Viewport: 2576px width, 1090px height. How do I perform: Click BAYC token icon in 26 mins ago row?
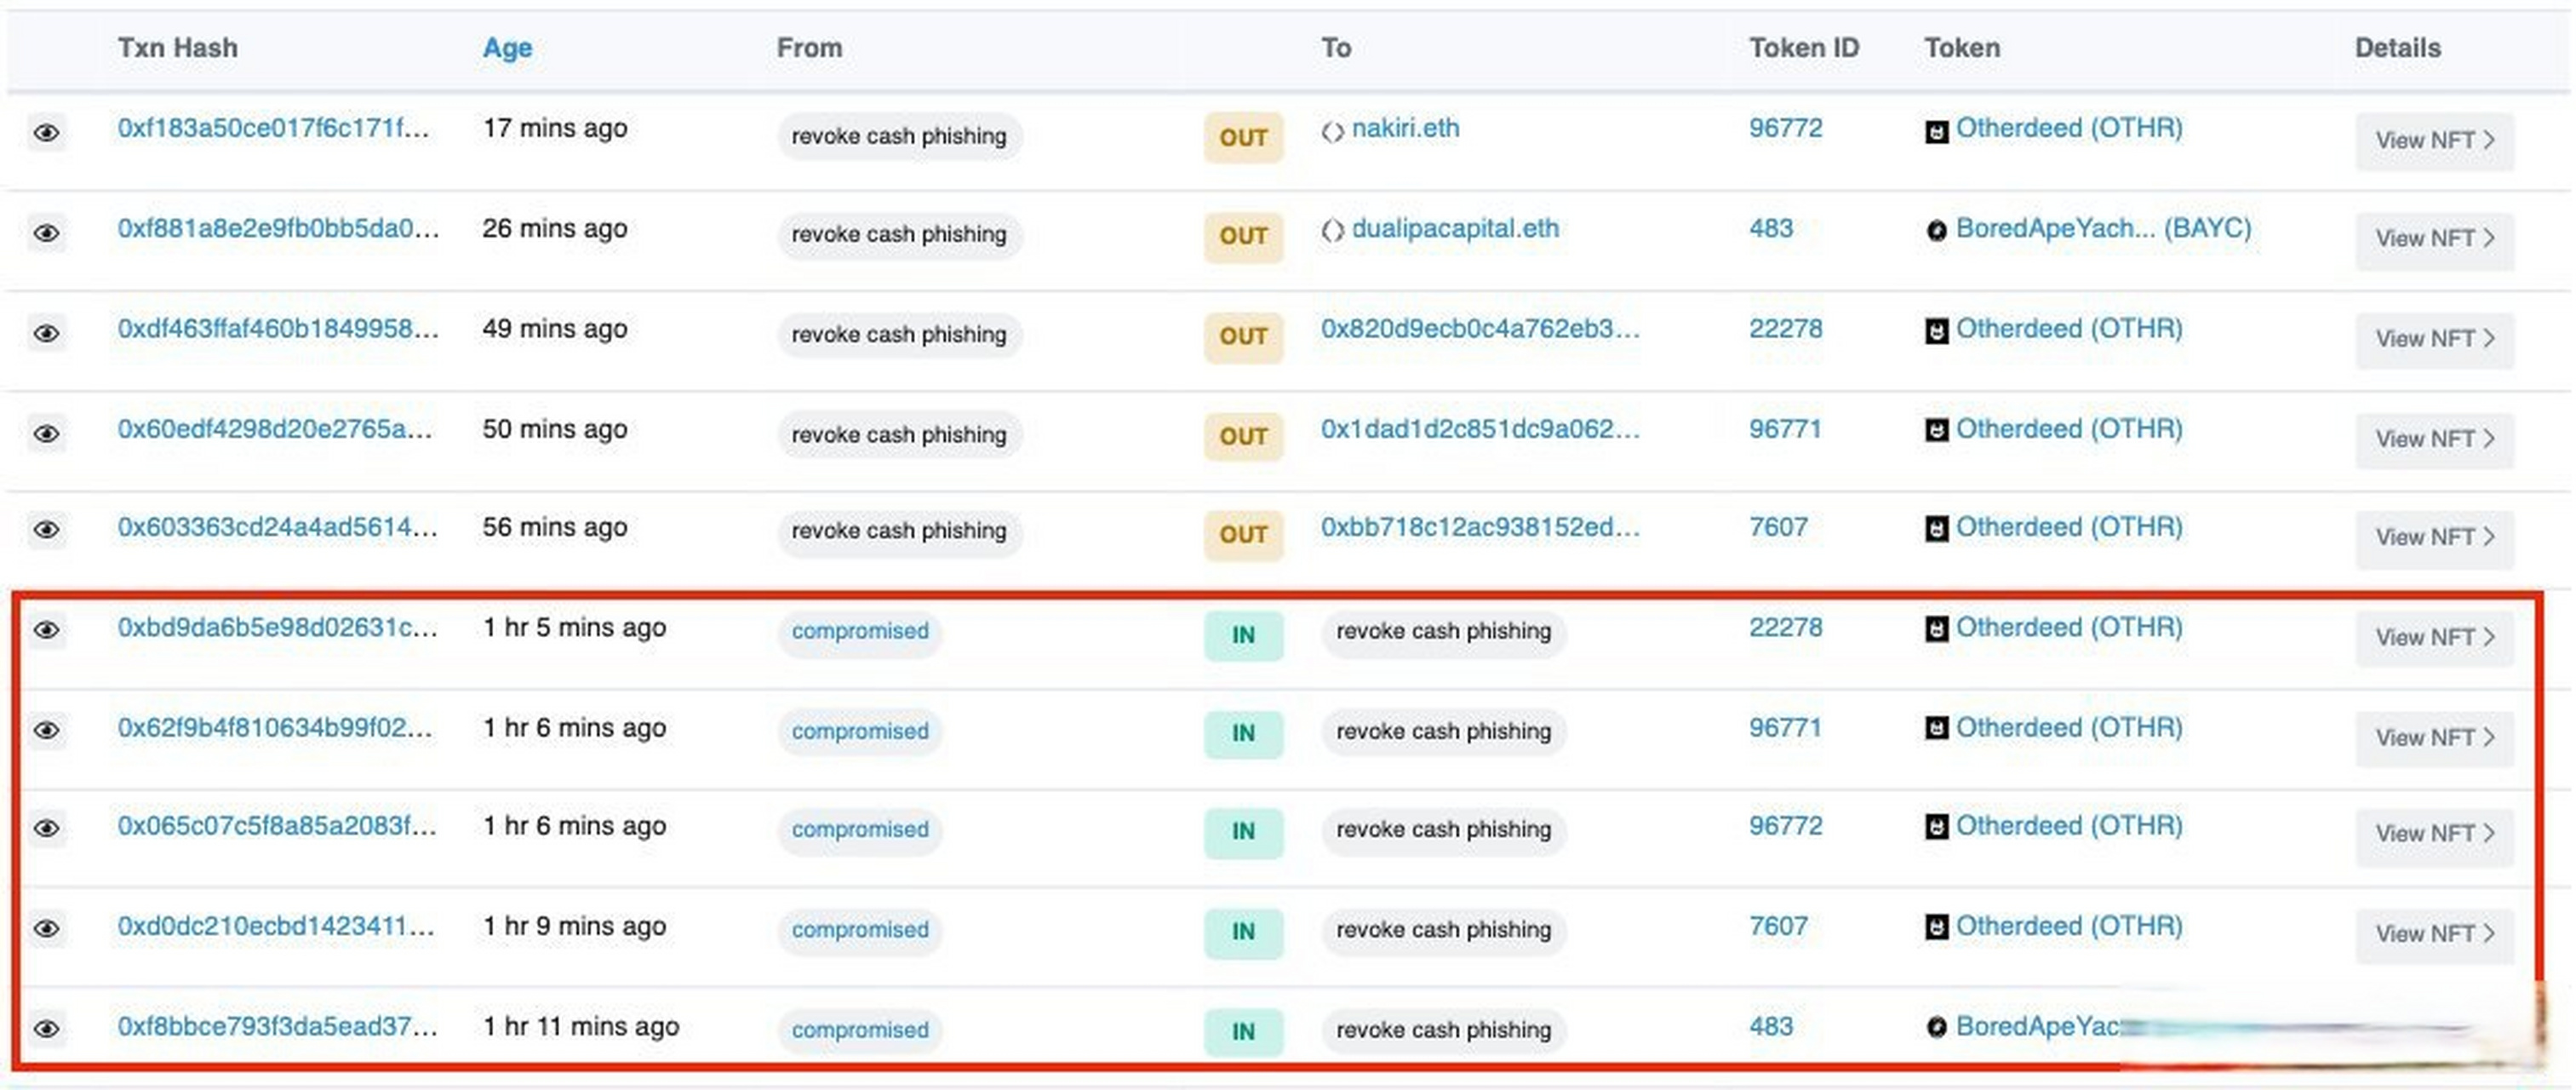[x=1936, y=231]
